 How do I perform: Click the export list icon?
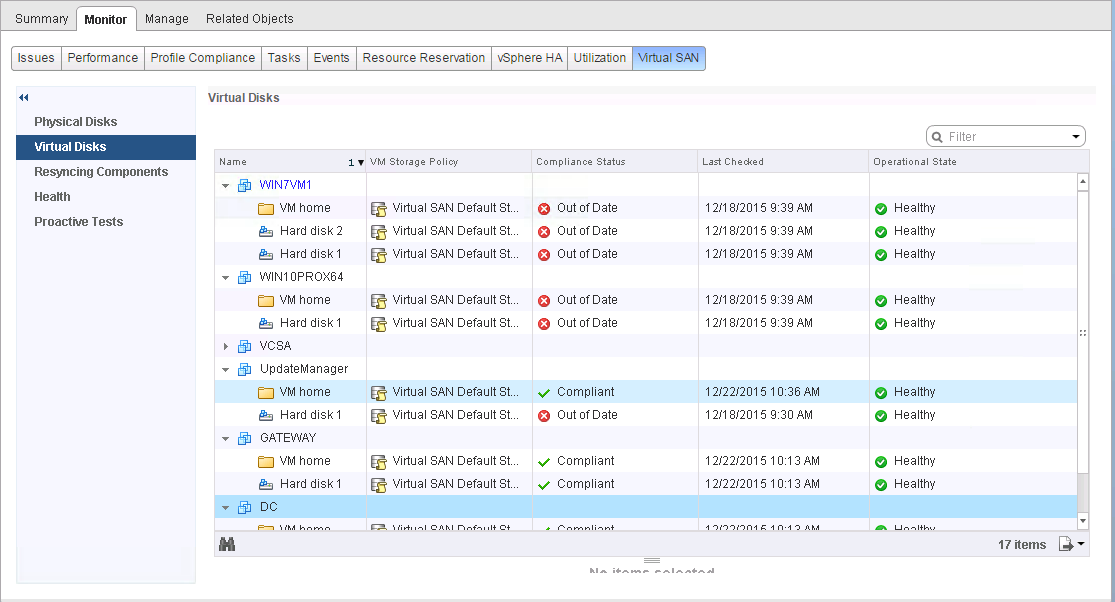click(x=1066, y=544)
